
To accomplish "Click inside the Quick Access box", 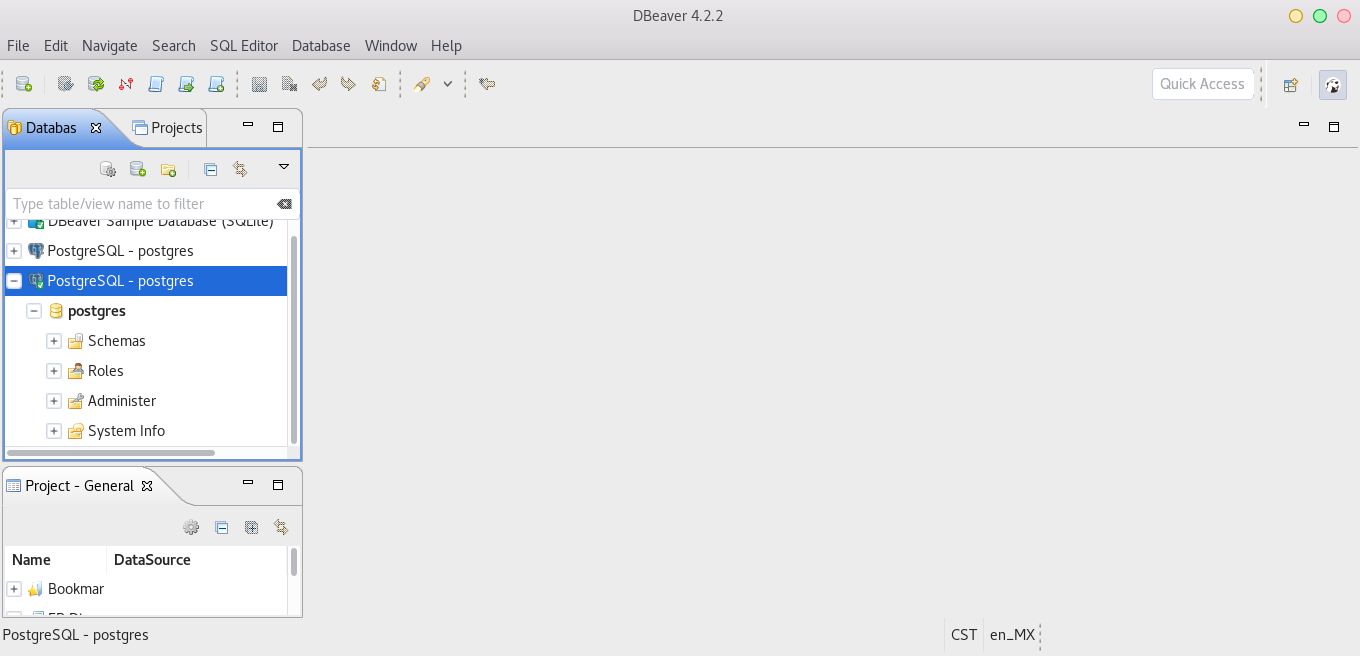I will click(1203, 84).
